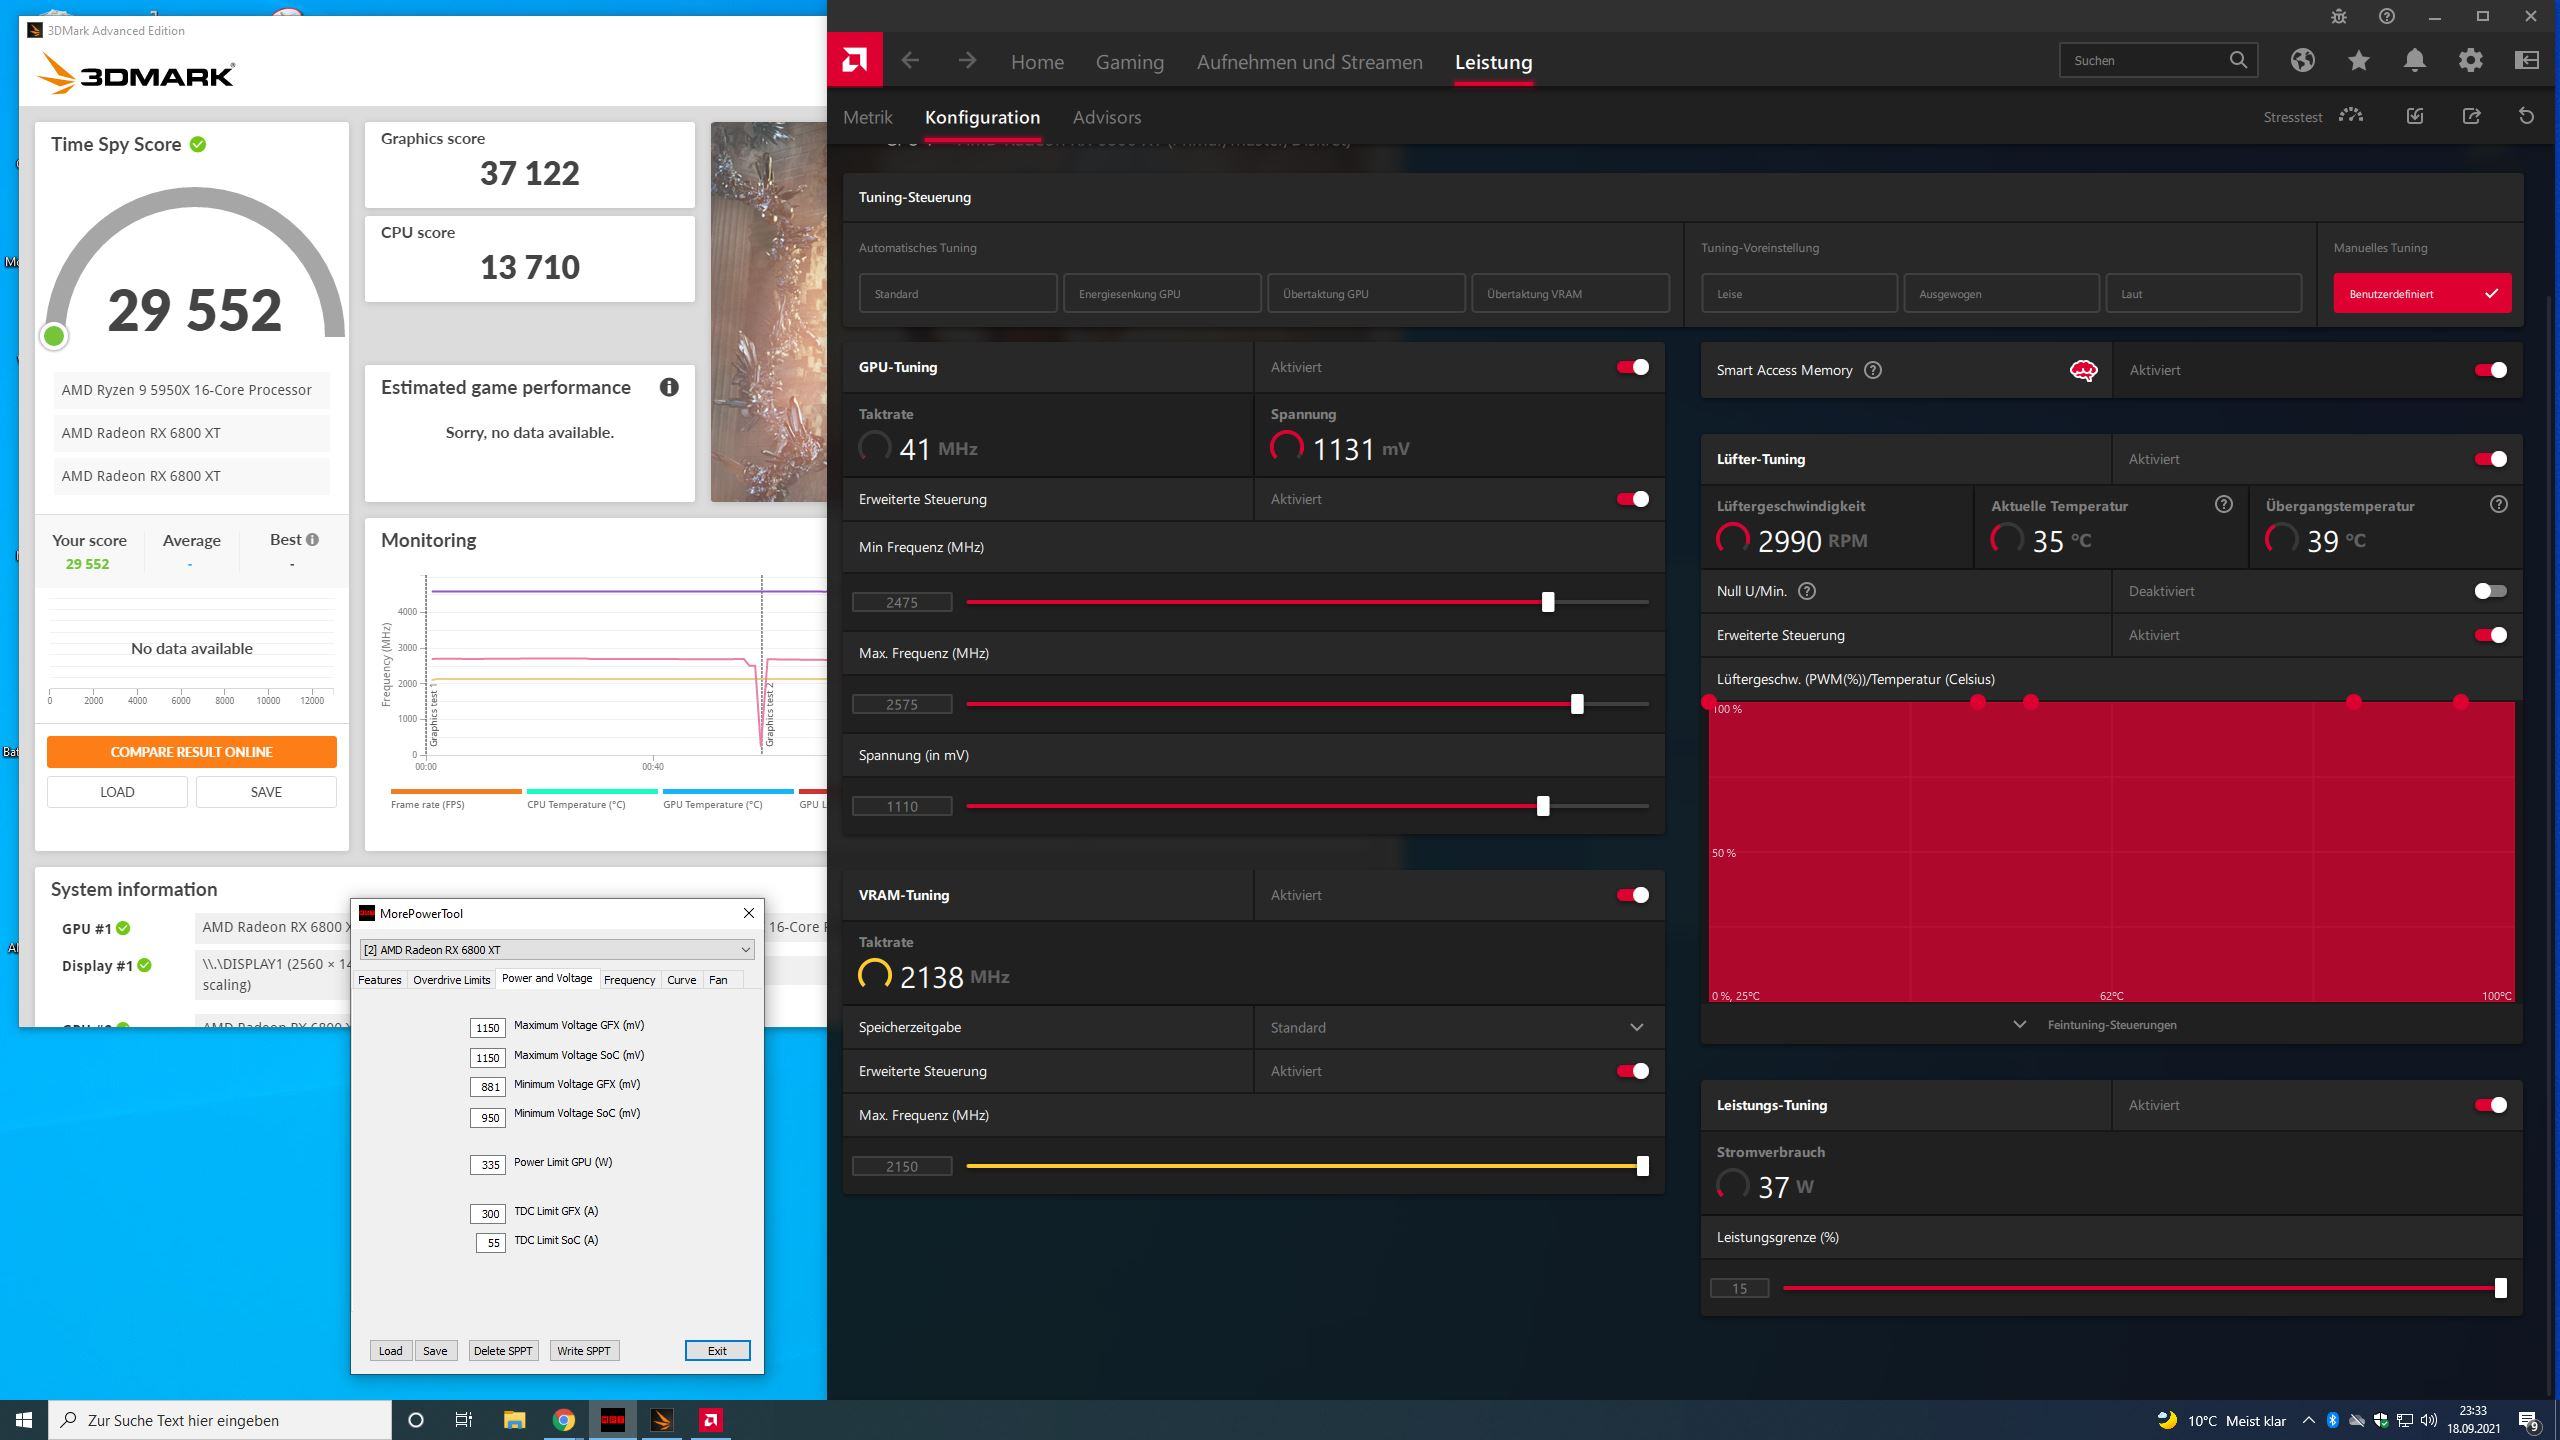Viewport: 2560px width, 1440px height.
Task: Click Power Limit GPU (W) input field
Action: (x=488, y=1164)
